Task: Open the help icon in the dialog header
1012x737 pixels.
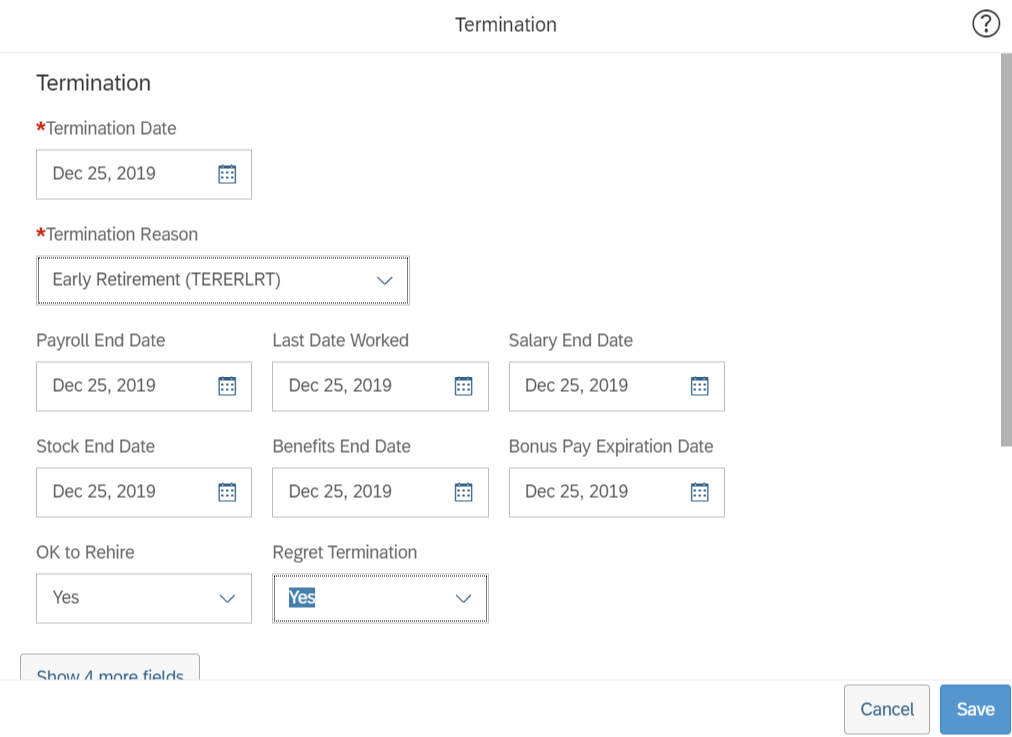Action: click(x=986, y=24)
